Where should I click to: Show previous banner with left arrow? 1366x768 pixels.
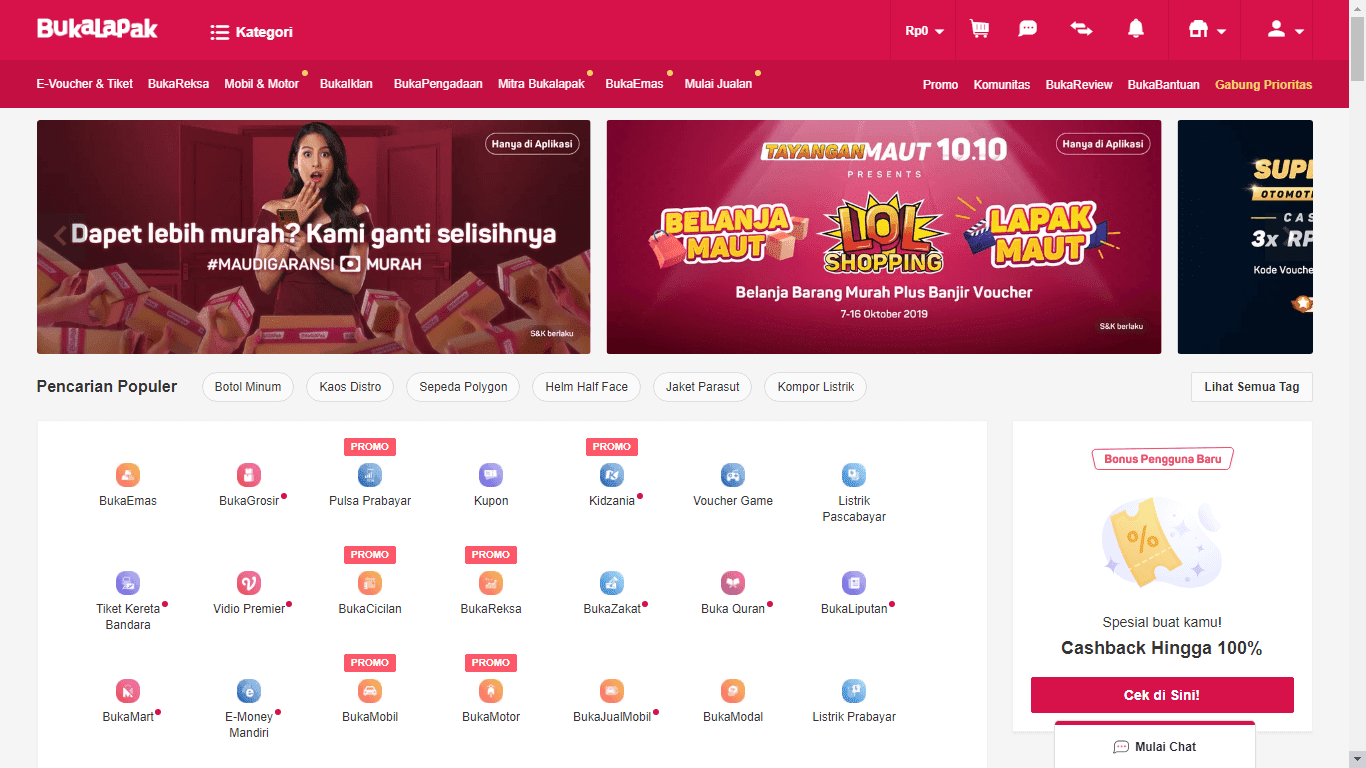click(x=60, y=236)
